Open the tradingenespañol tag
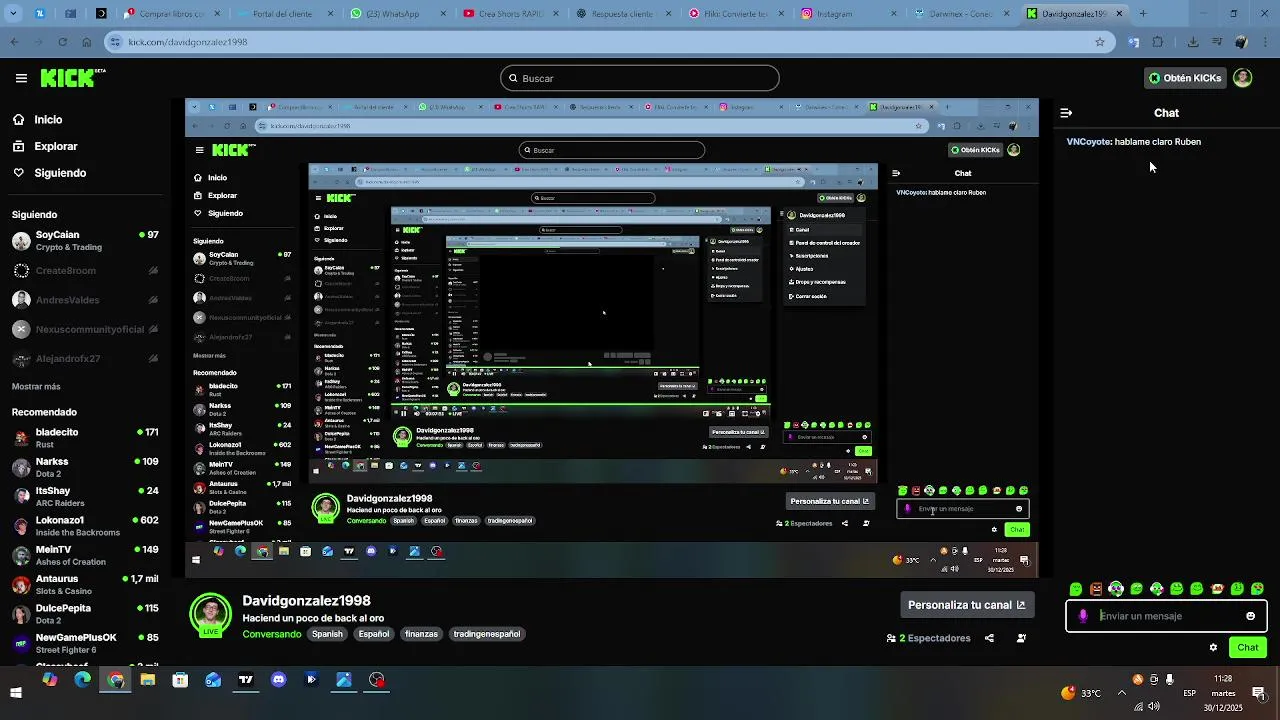Viewport: 1280px width, 720px height. point(487,634)
